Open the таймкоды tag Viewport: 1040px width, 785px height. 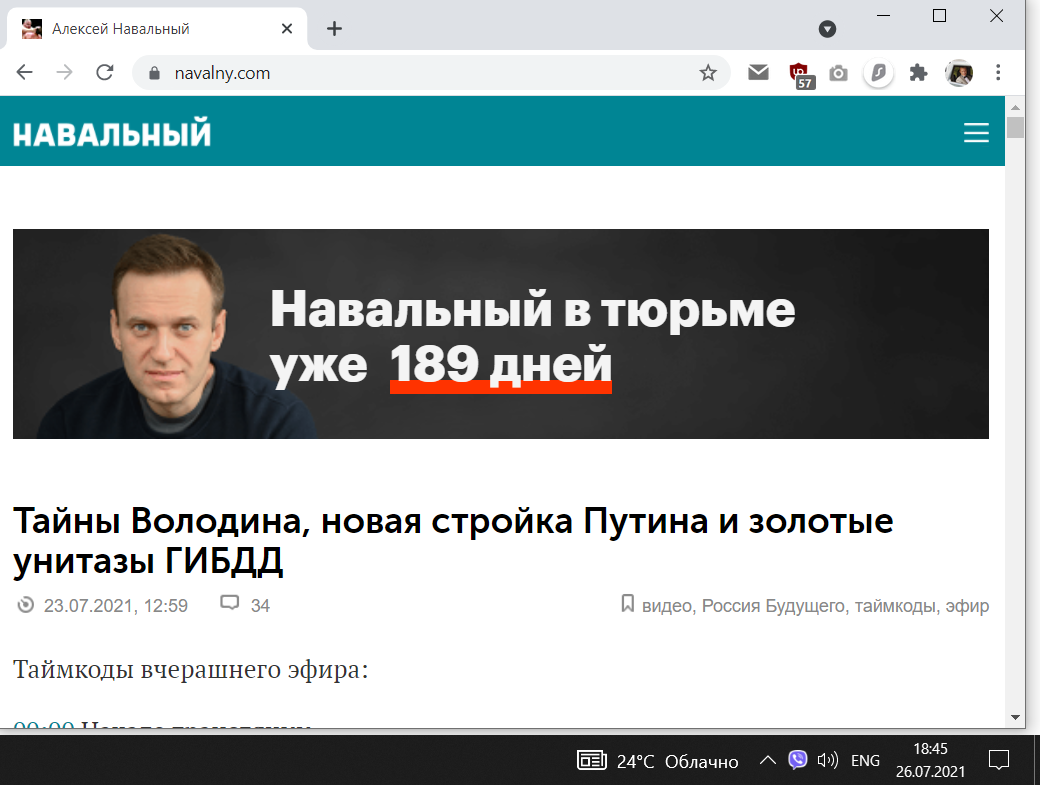896,605
